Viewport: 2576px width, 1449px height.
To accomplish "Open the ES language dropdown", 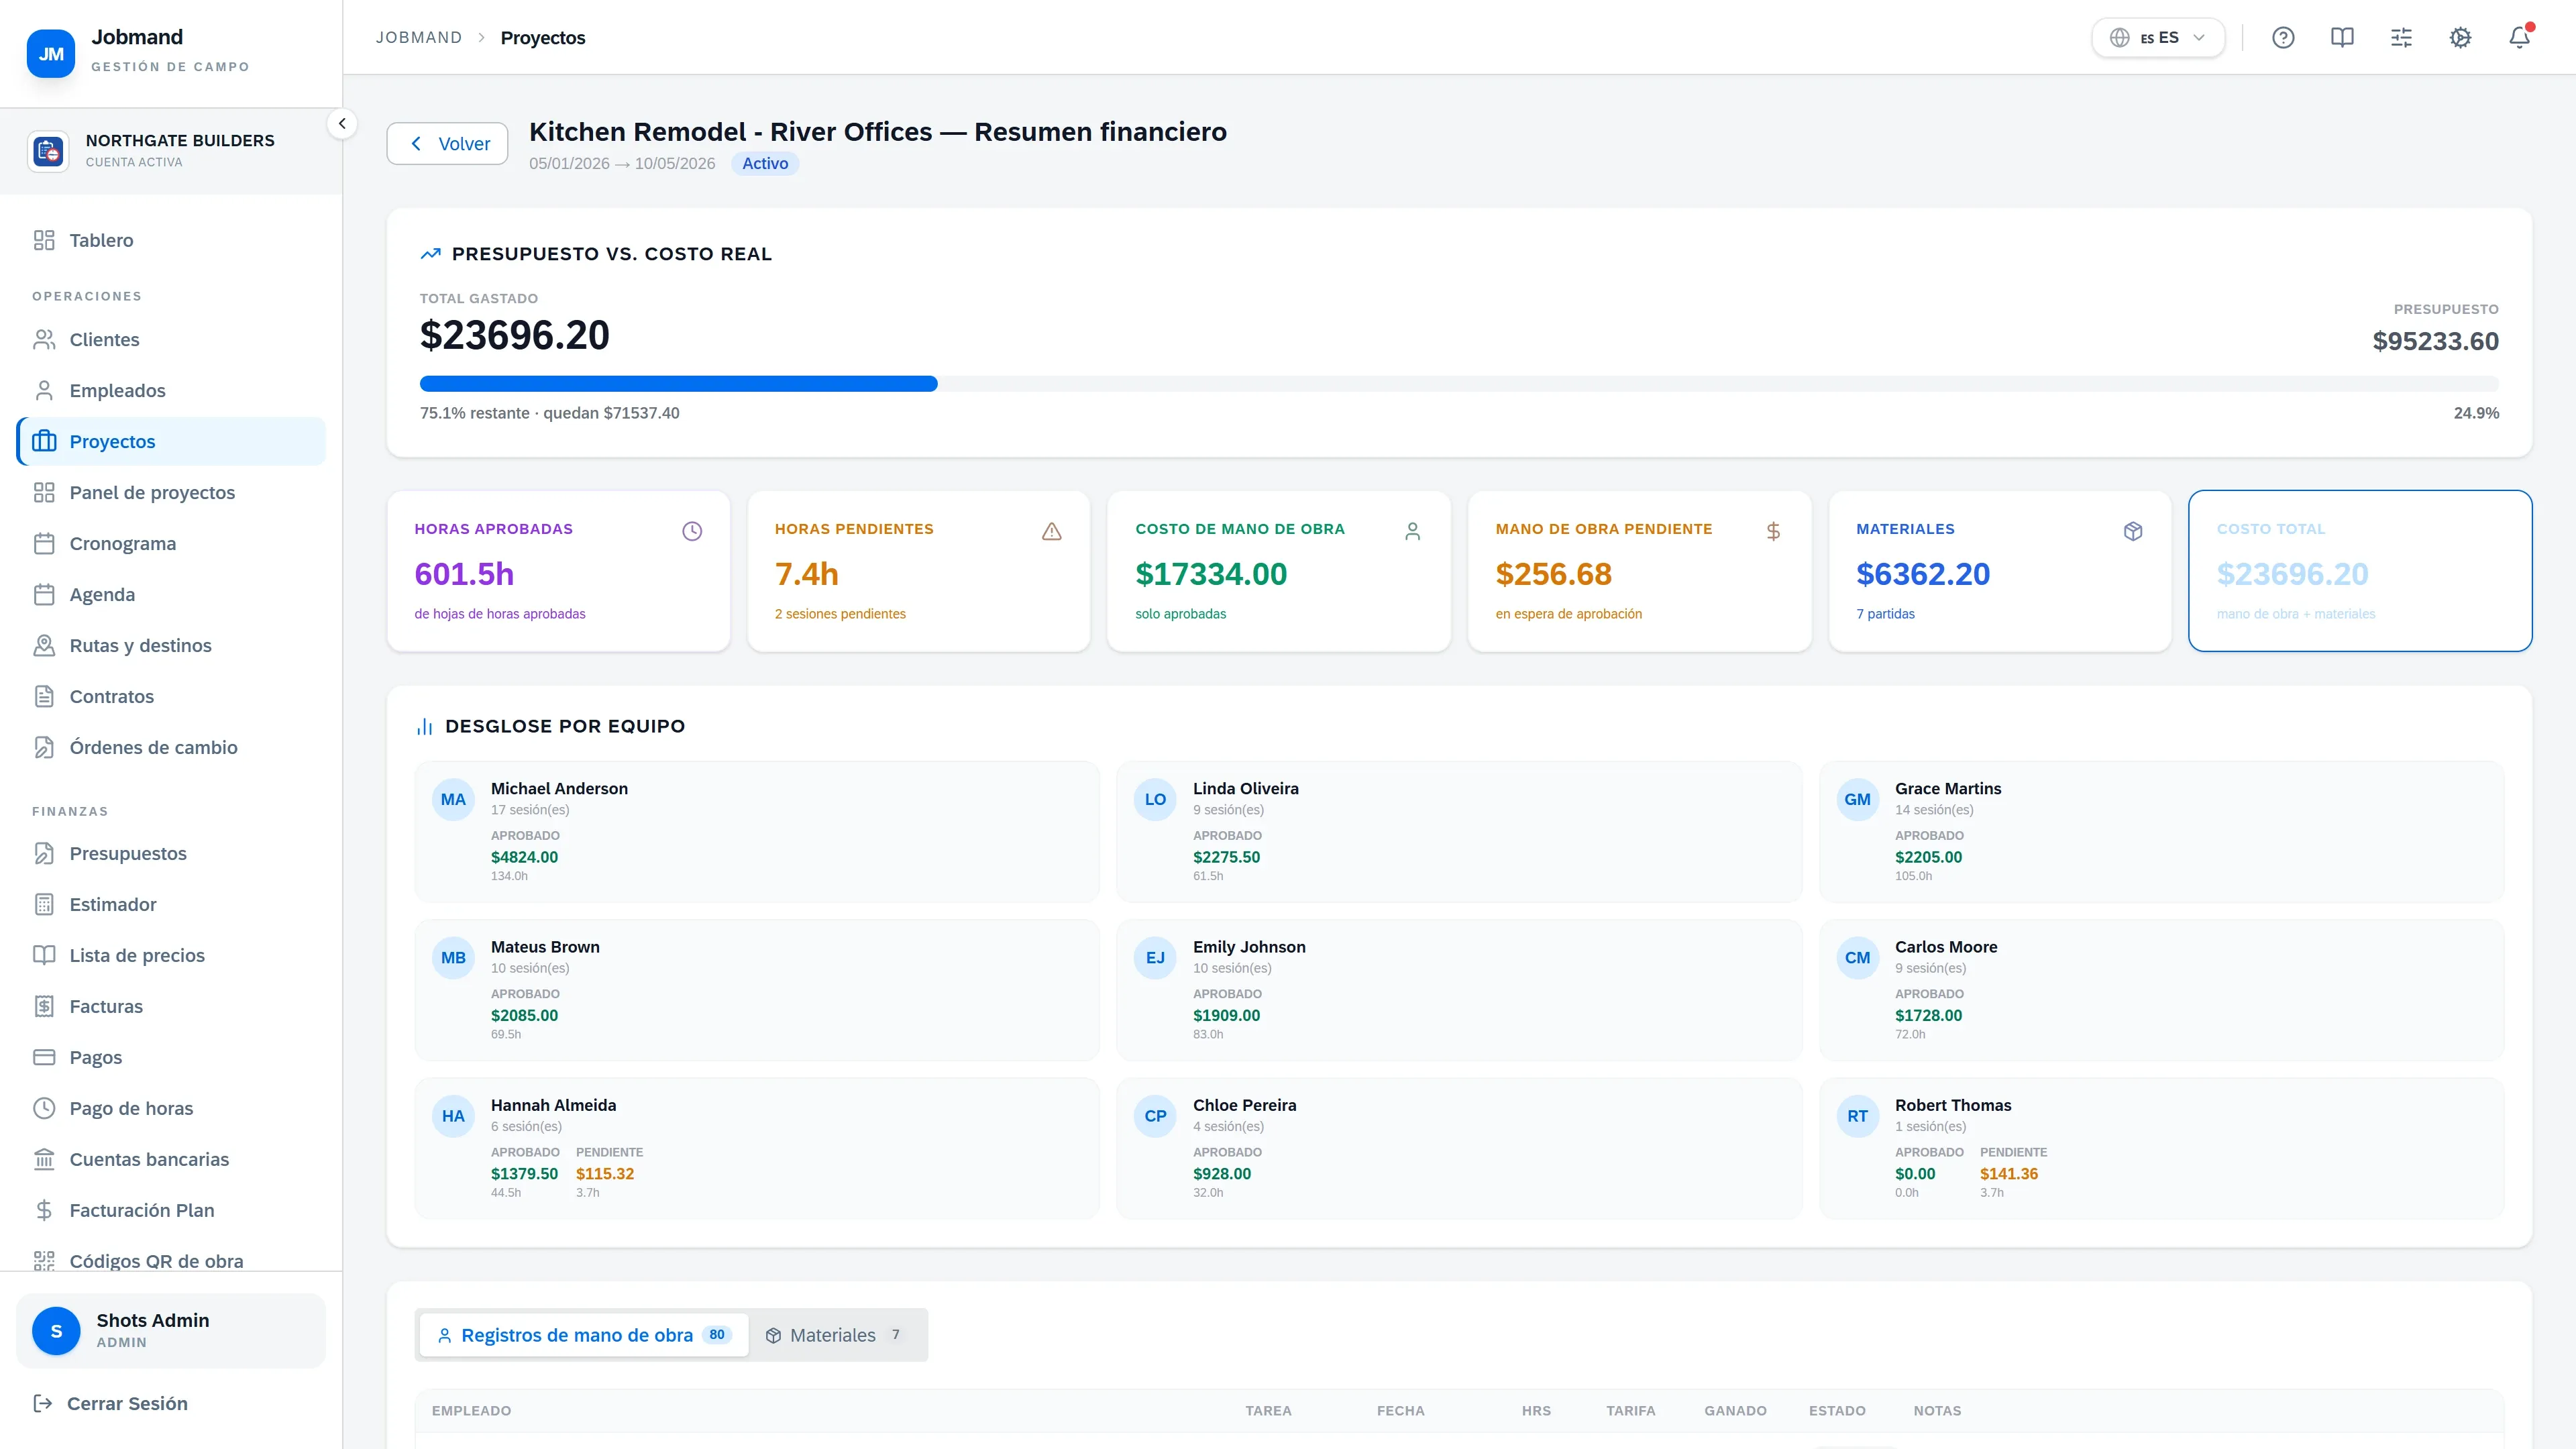I will click(2158, 38).
